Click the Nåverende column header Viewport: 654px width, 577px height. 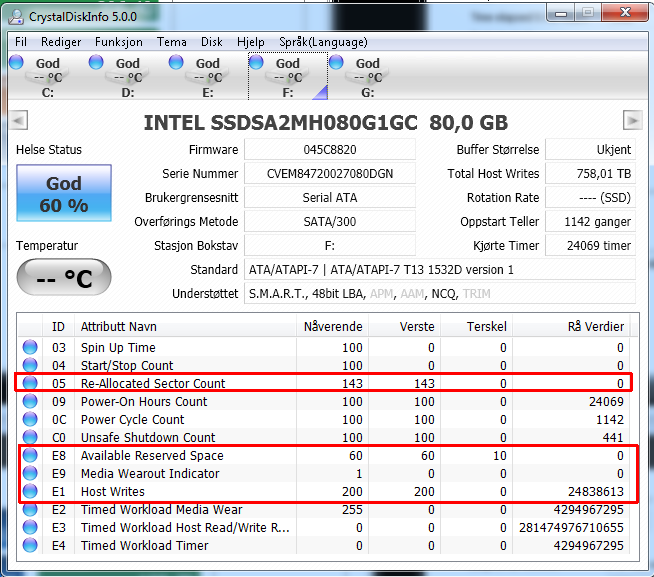[332, 326]
